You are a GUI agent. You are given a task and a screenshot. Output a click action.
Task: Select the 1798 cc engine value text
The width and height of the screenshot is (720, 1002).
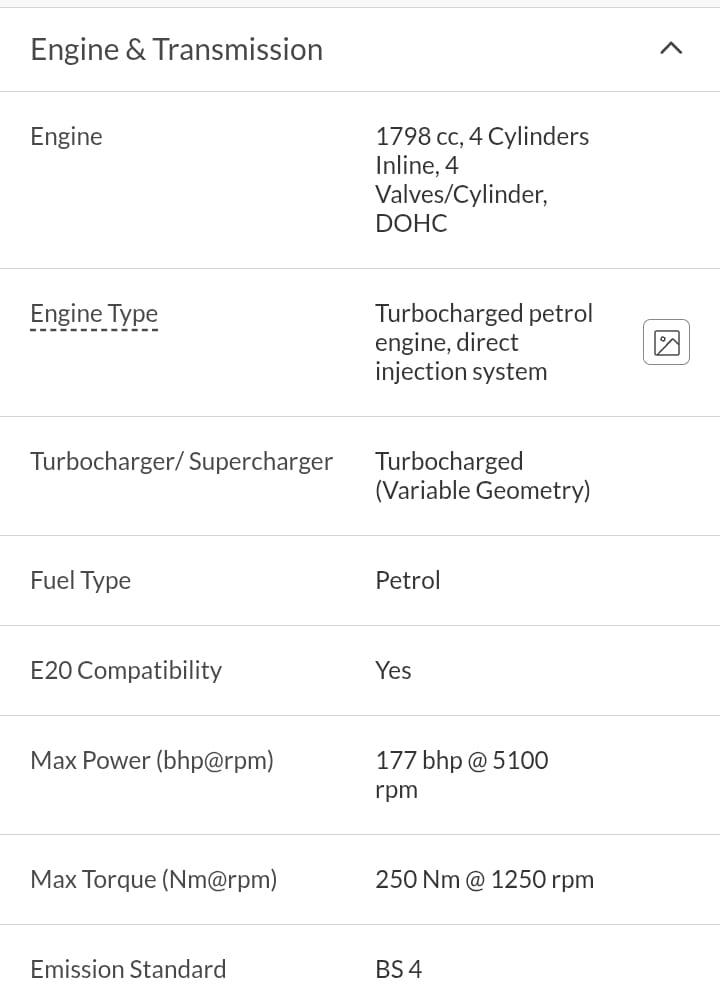(x=481, y=137)
